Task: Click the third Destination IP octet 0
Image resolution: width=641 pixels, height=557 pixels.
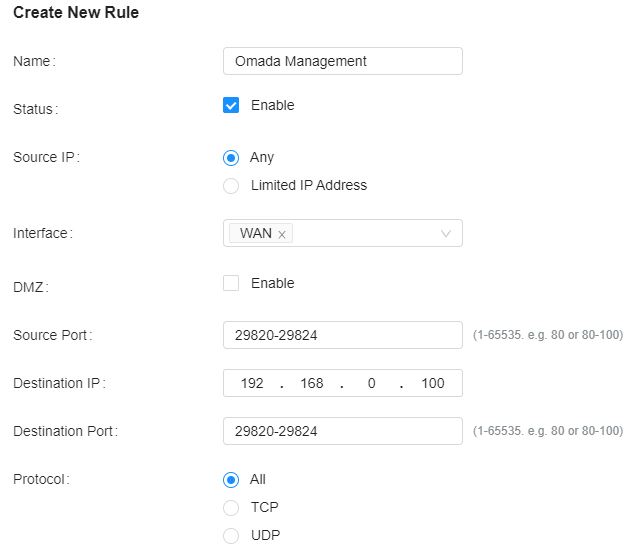Action: (x=371, y=383)
